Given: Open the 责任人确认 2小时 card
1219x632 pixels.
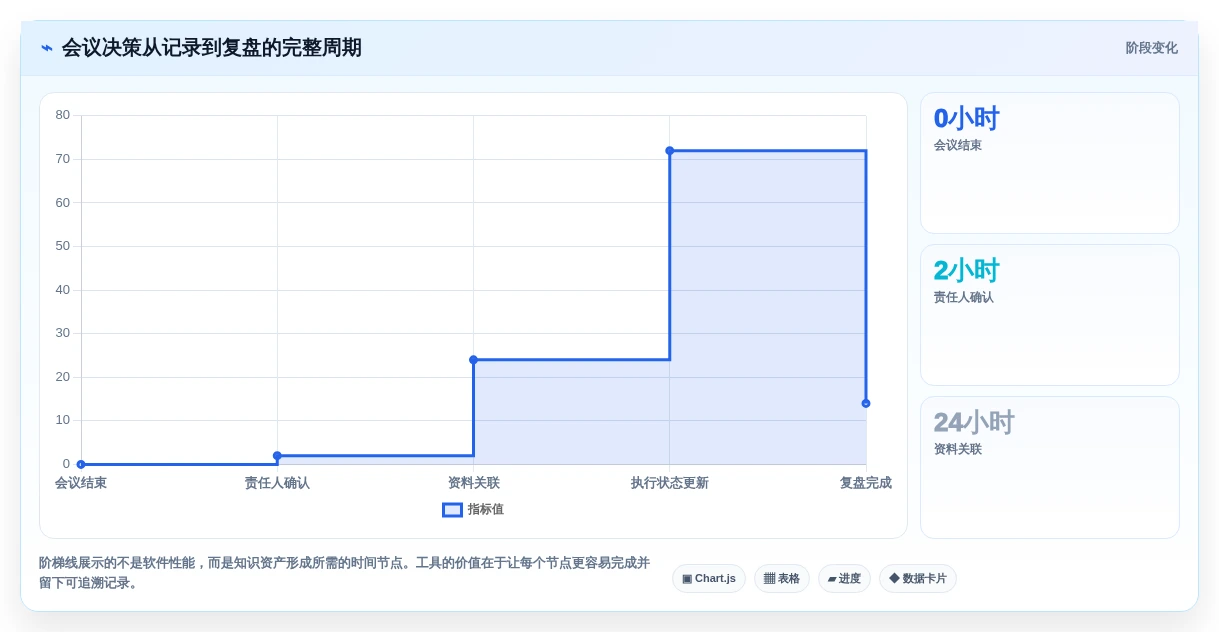Looking at the screenshot, I should tap(1049, 315).
